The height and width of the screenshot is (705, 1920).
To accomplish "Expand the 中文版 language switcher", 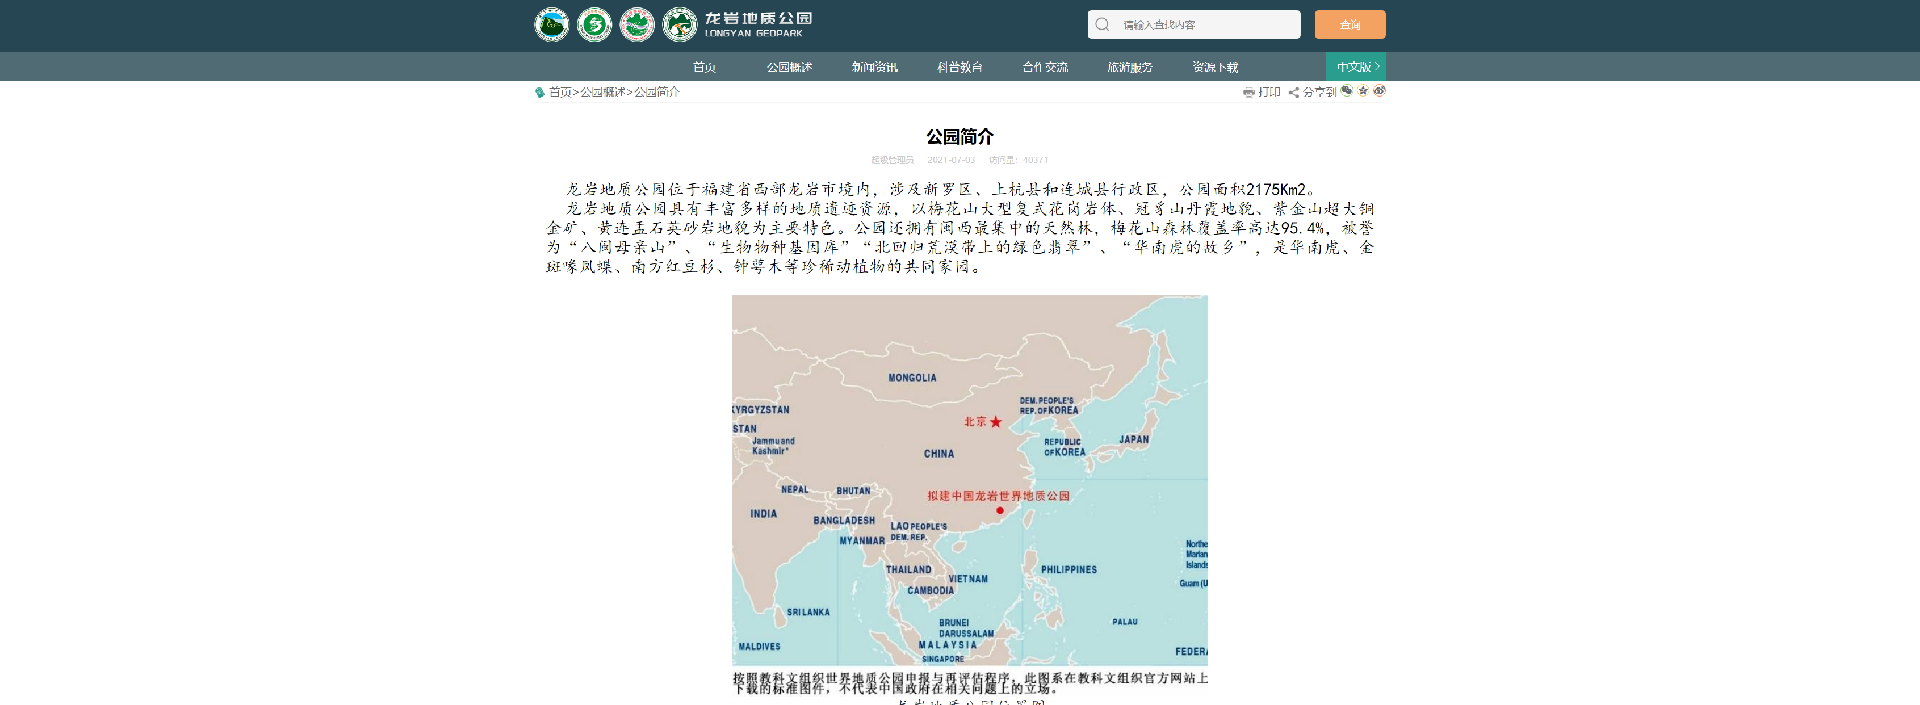I will pyautogui.click(x=1356, y=67).
